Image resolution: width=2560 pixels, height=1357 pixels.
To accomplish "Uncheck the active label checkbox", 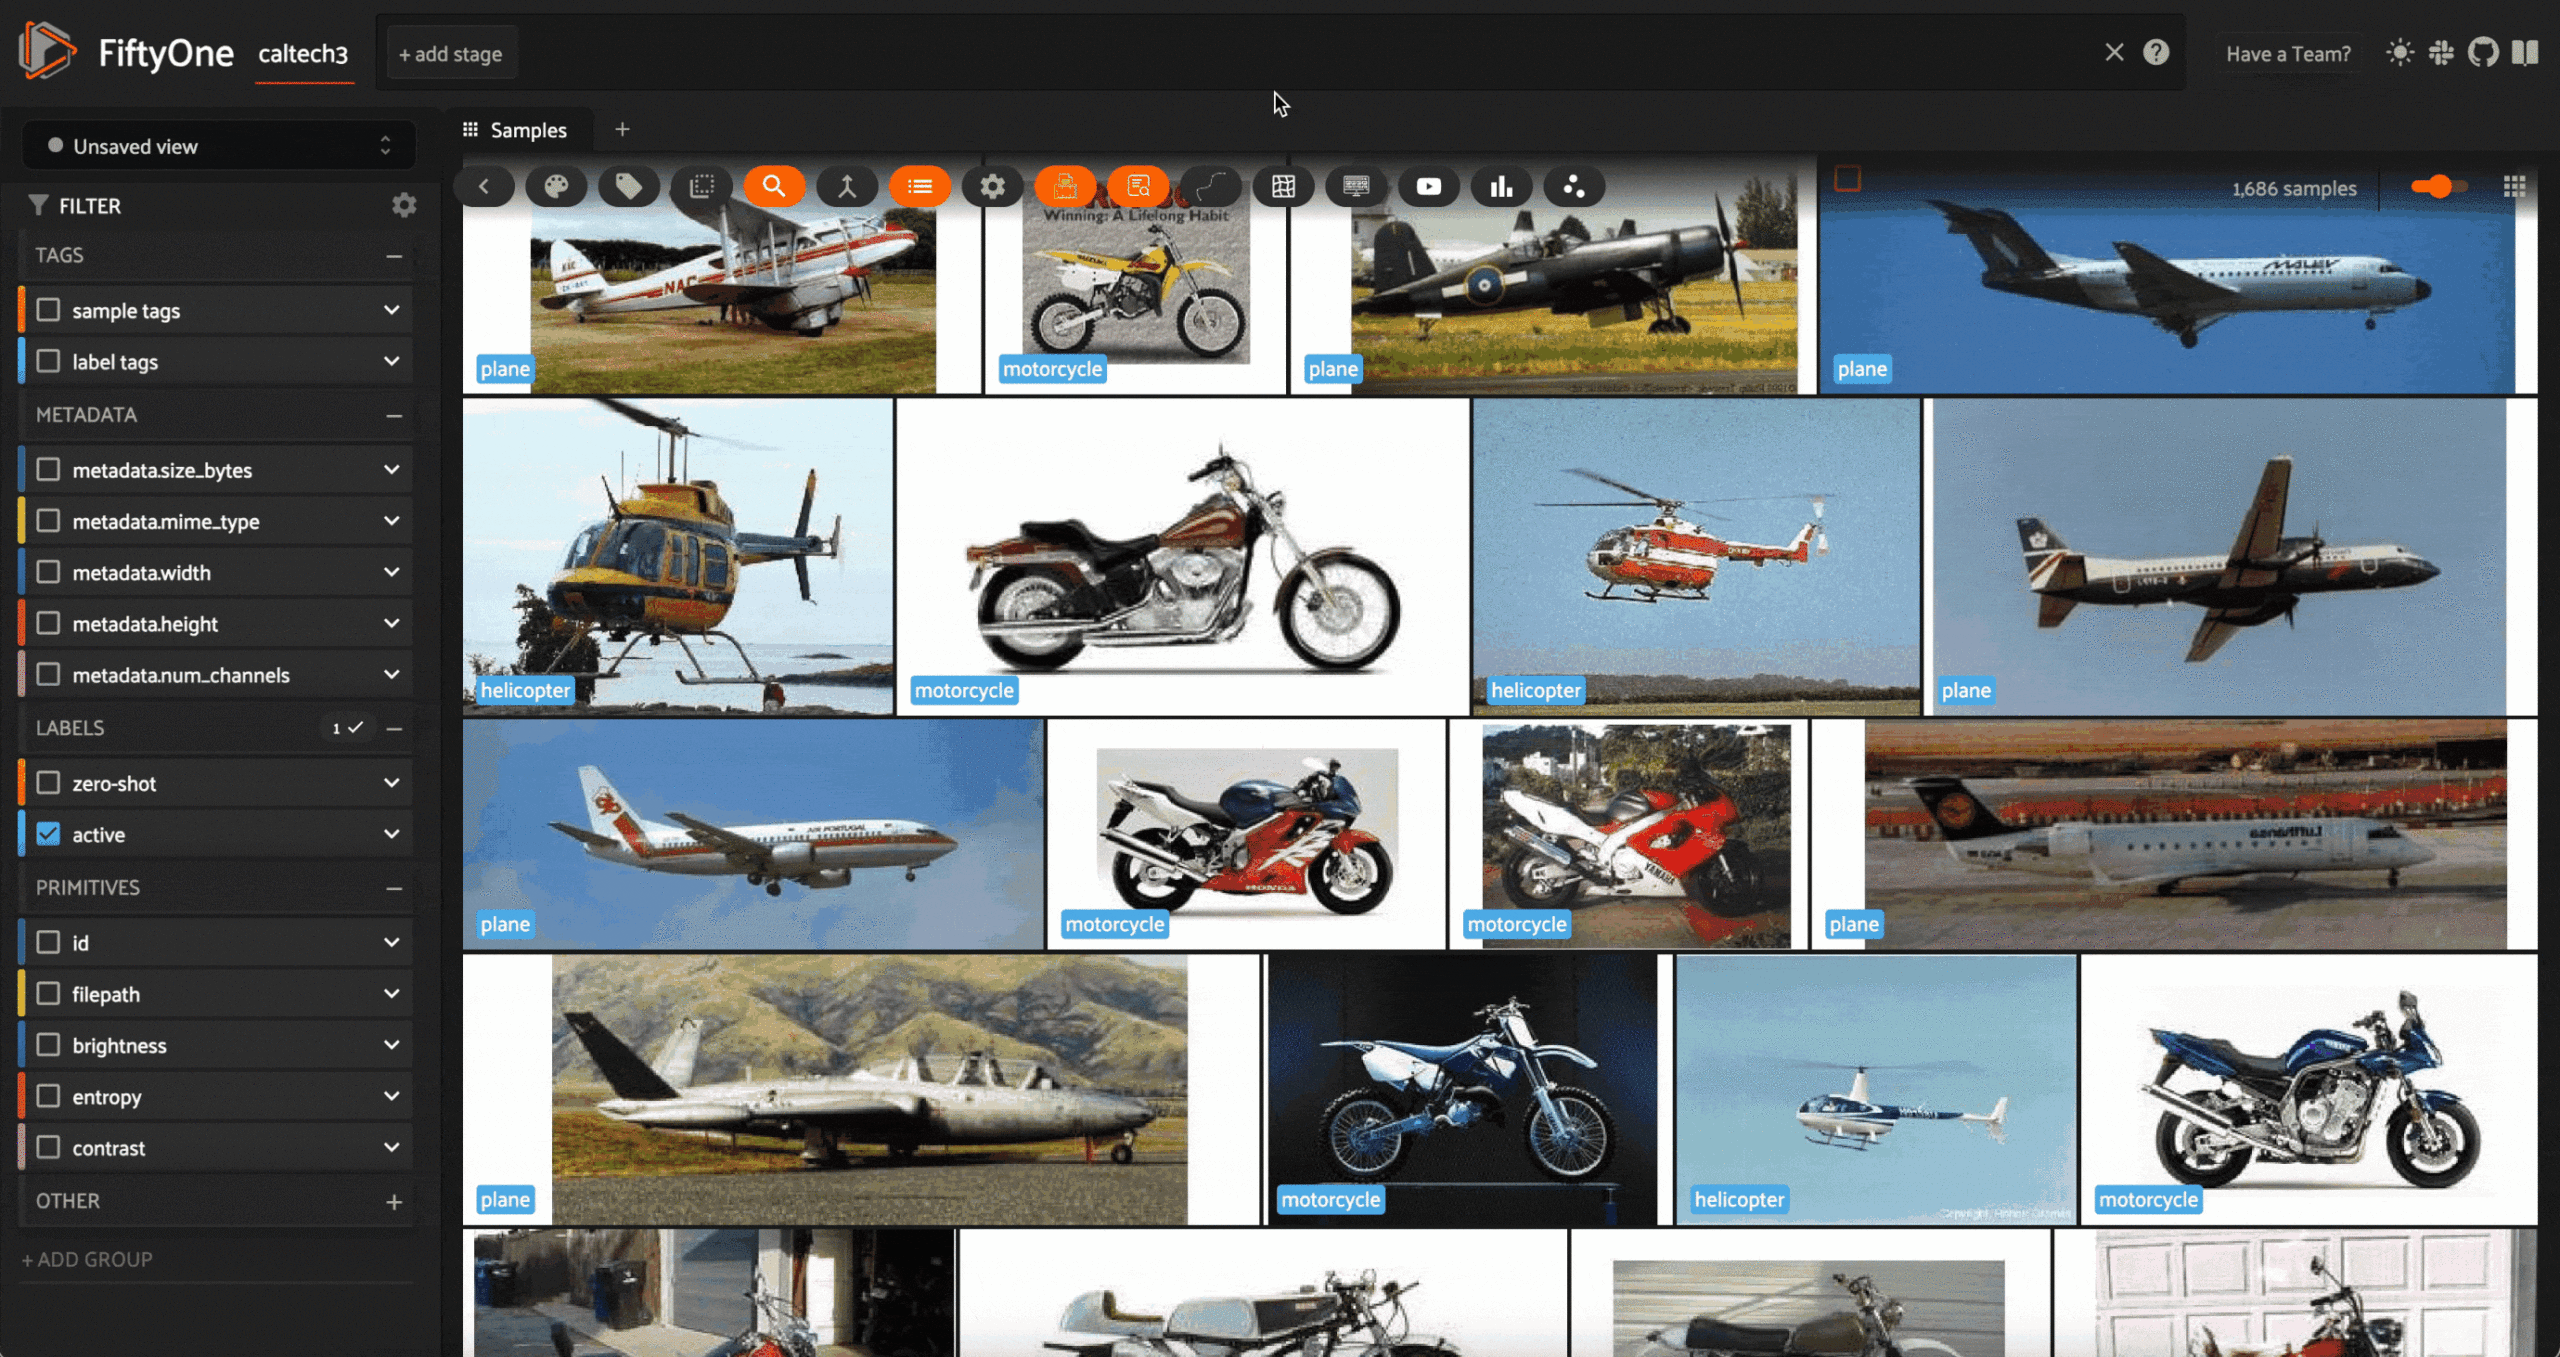I will coord(48,834).
